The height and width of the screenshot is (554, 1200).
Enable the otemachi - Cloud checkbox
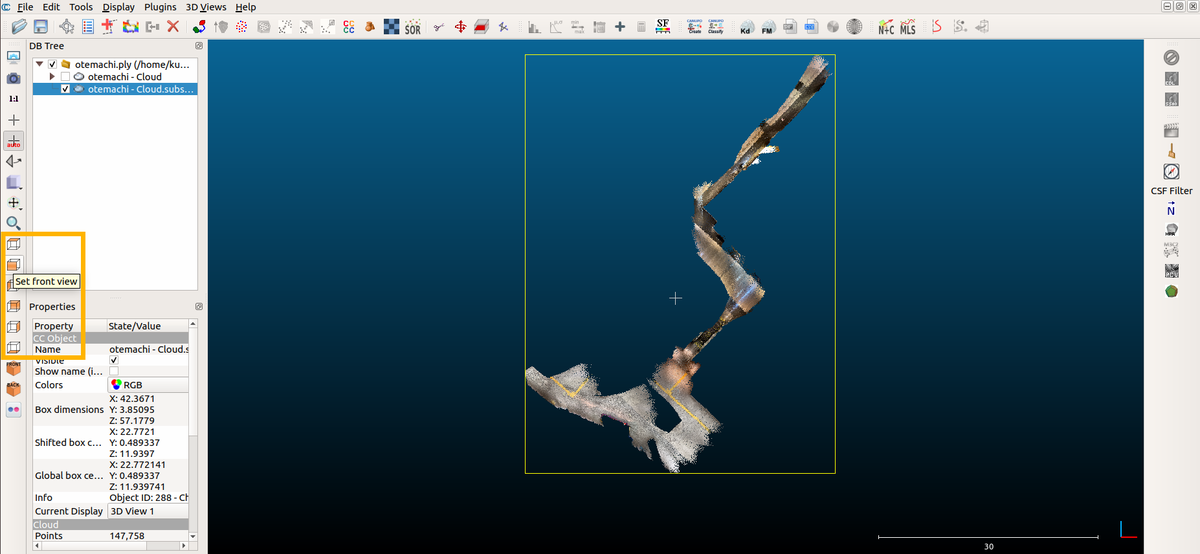[x=66, y=77]
